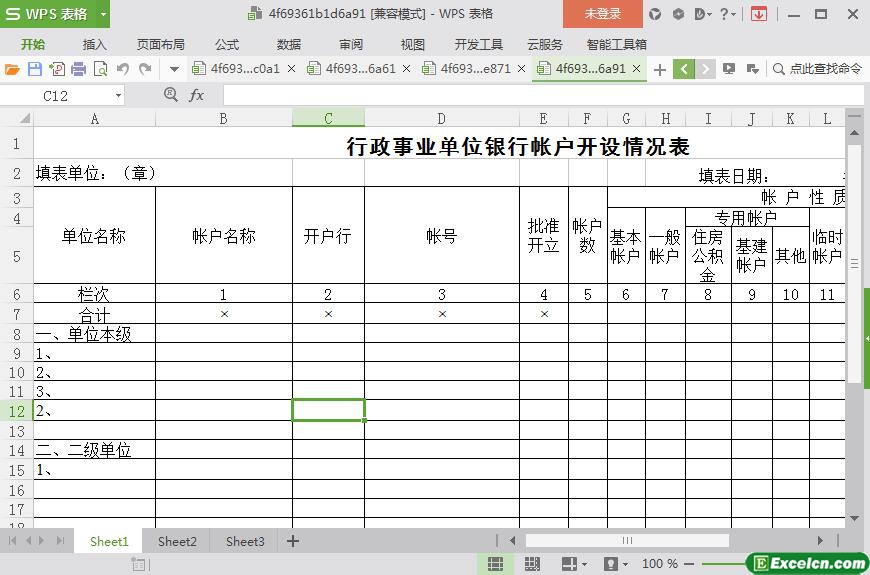This screenshot has height=575, width=870.
Task: Open the 公式 ribbon tab
Action: click(x=227, y=44)
